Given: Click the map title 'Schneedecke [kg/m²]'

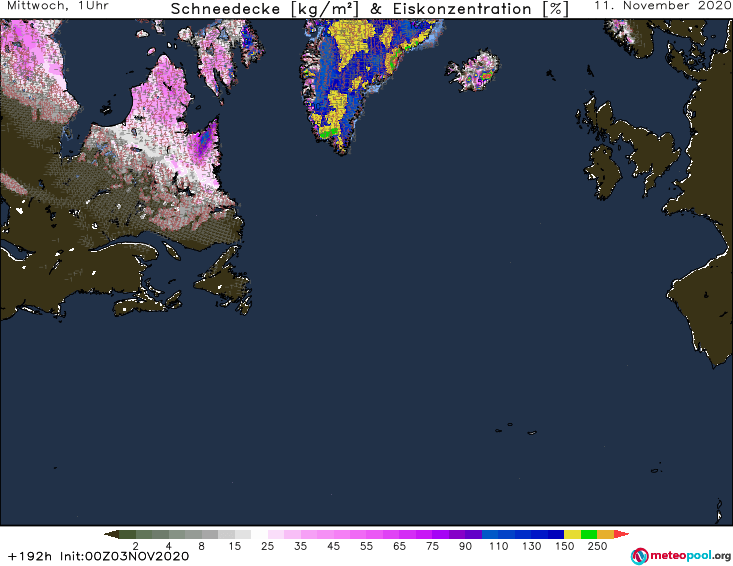Looking at the screenshot, I should tap(265, 9).
